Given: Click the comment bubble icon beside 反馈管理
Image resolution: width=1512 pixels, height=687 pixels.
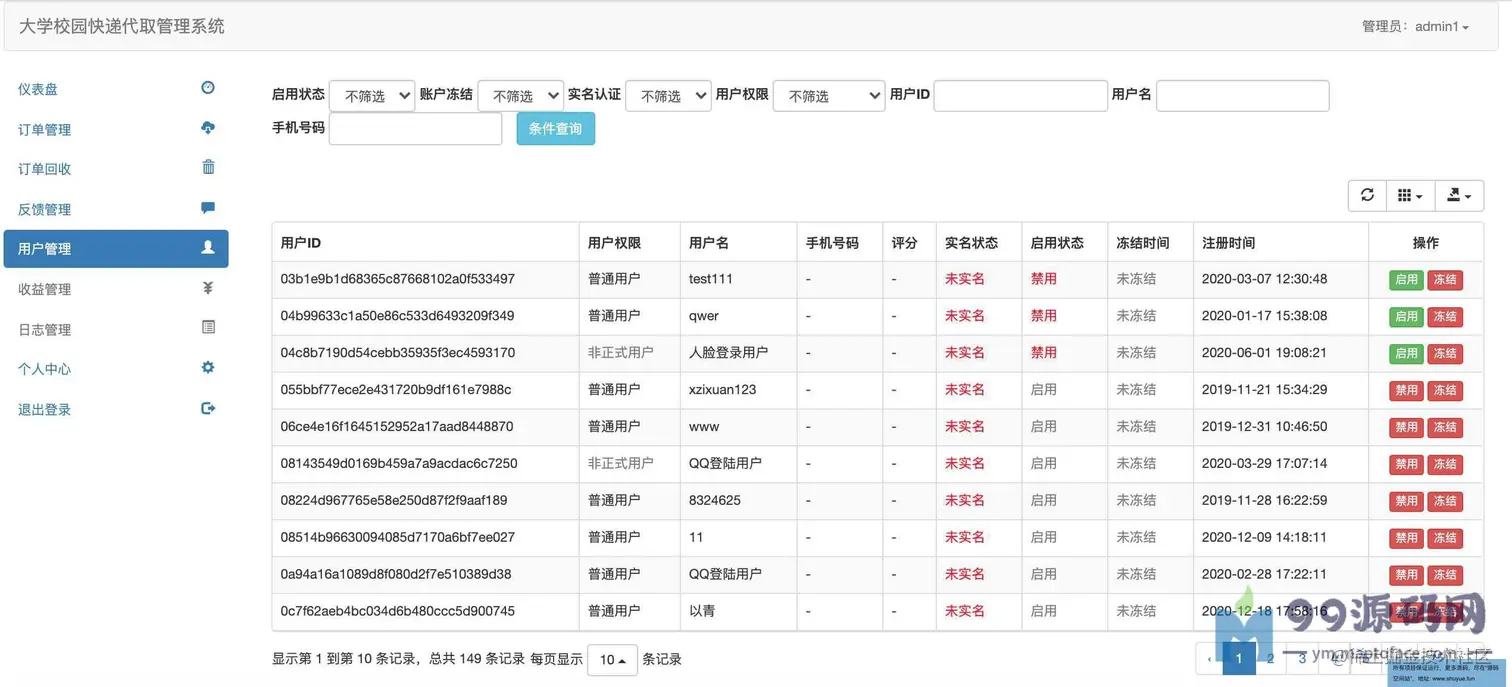Looking at the screenshot, I should point(208,208).
